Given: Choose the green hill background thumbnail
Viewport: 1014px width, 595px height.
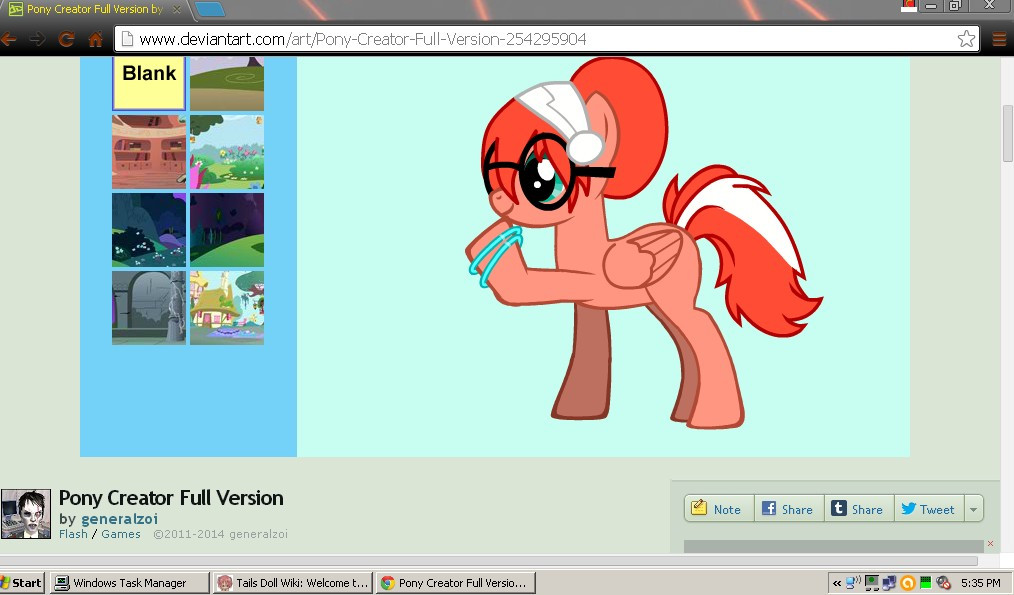Looking at the screenshot, I should (x=227, y=83).
